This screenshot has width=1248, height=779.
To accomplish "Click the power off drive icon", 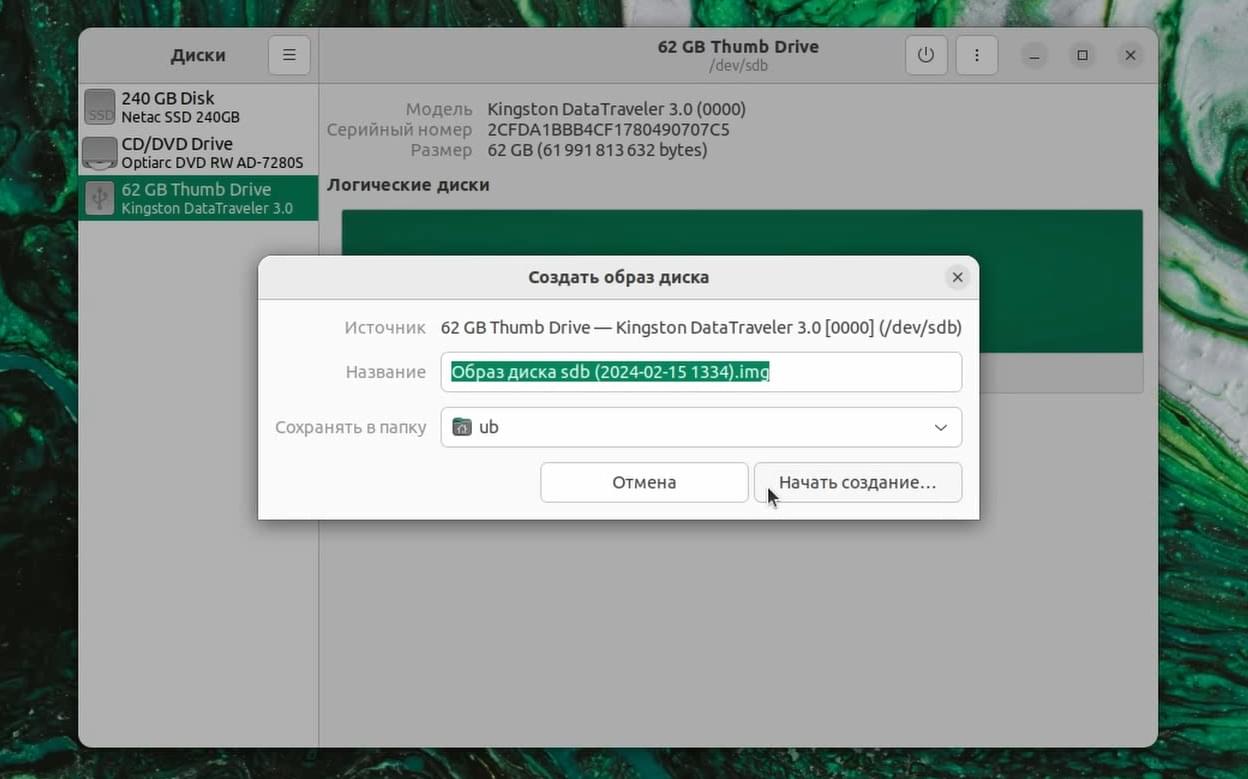I will click(926, 55).
